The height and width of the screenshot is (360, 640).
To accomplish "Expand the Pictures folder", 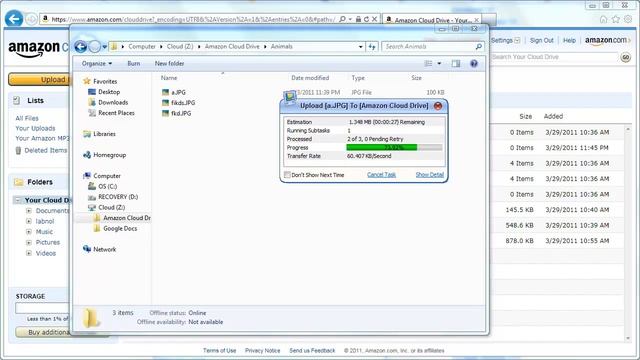I will coord(29,242).
